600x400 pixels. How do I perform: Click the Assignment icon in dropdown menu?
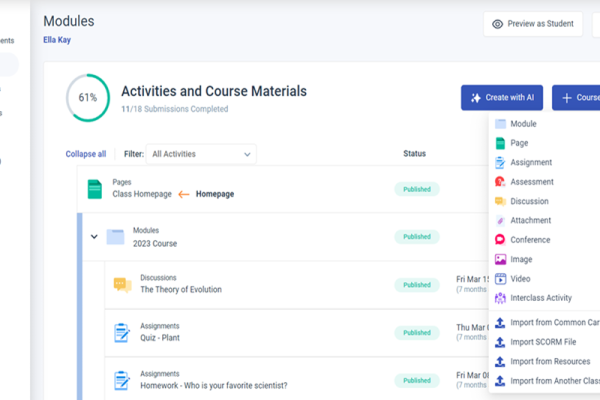click(x=500, y=163)
